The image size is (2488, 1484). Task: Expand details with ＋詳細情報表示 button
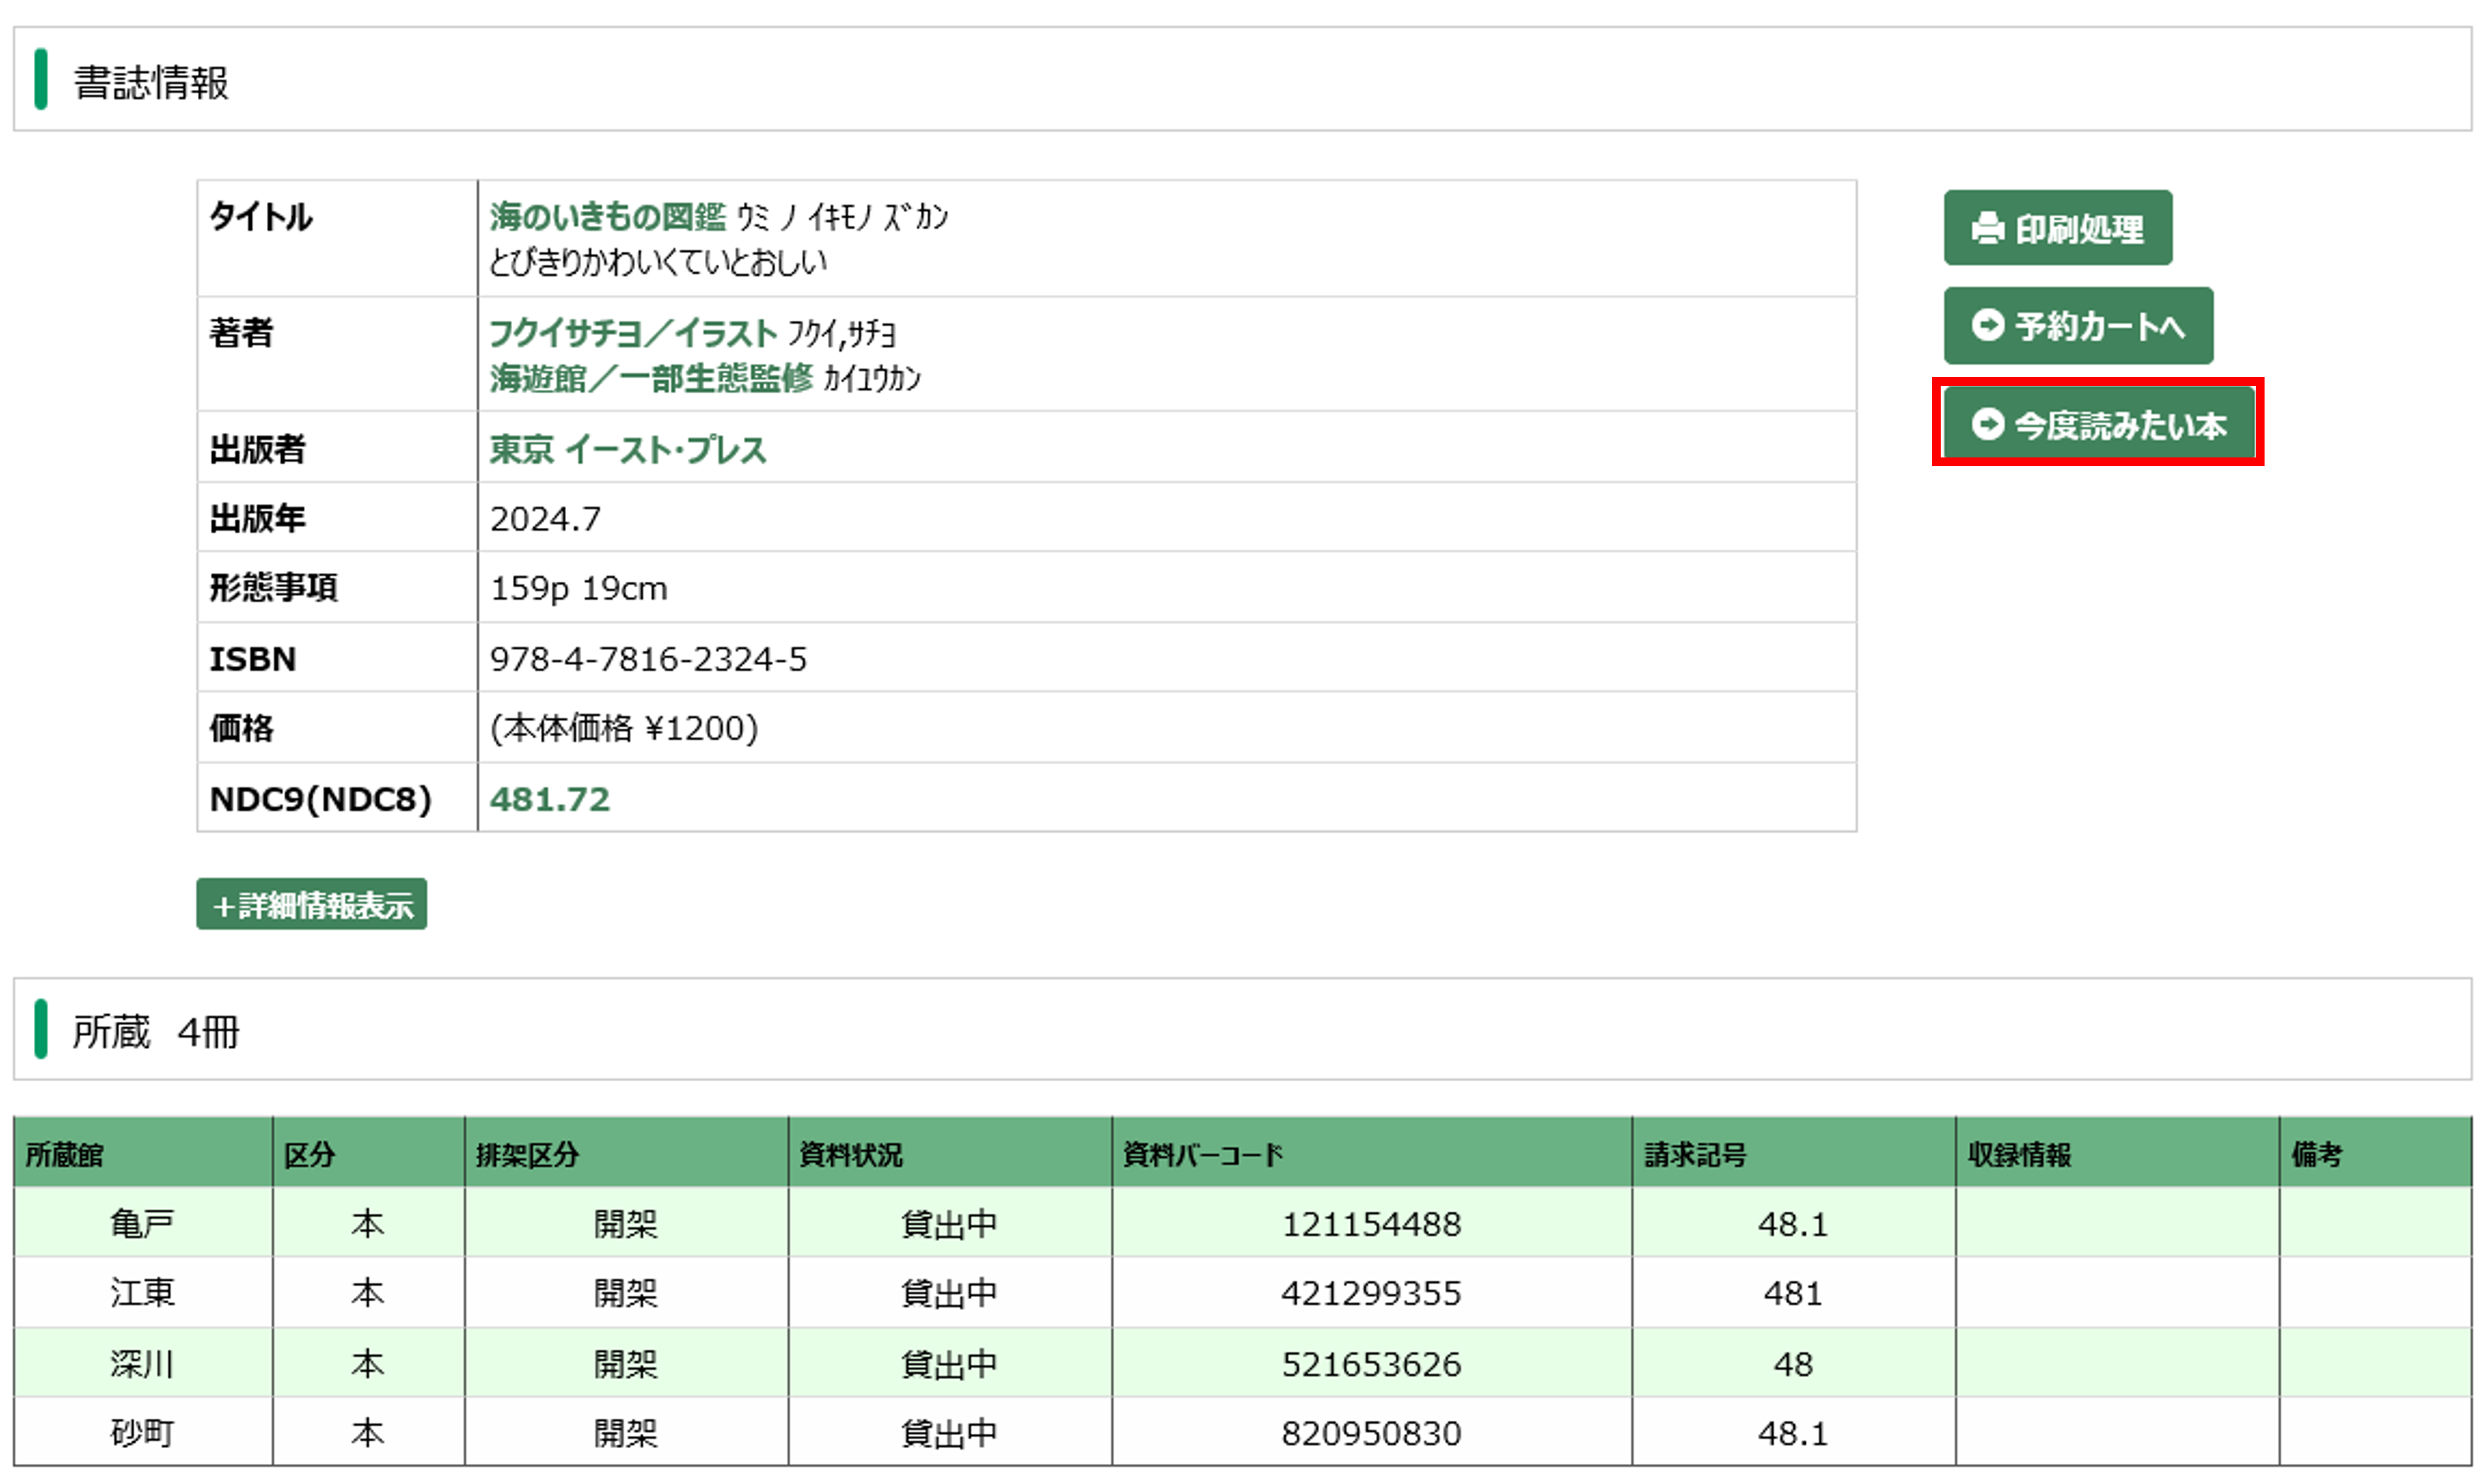(311, 904)
